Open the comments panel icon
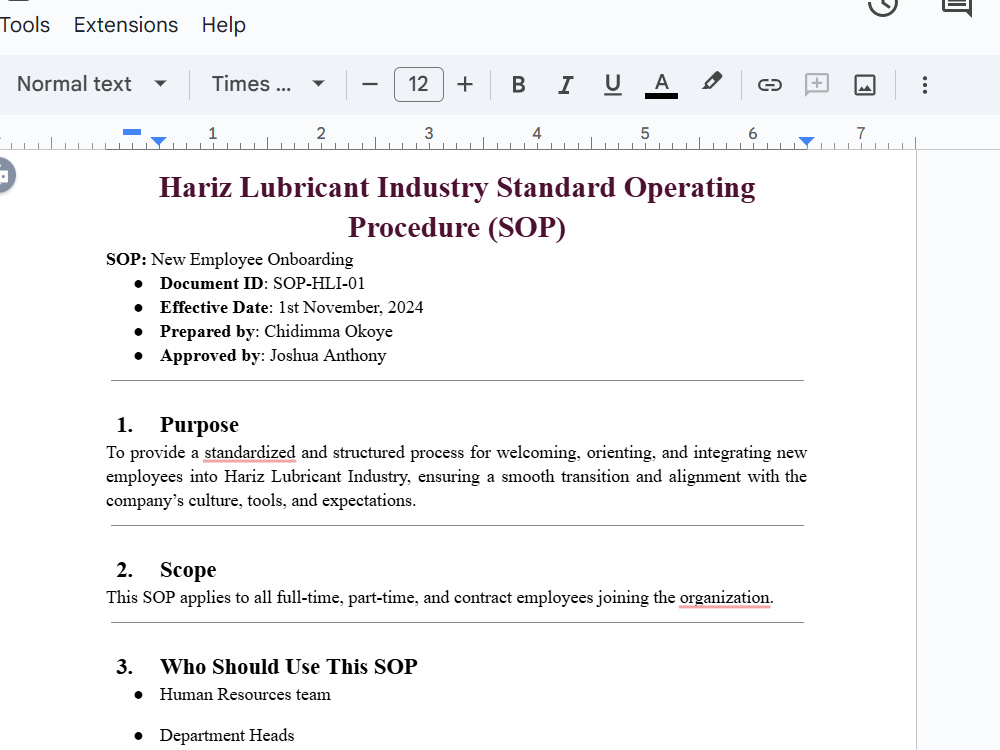This screenshot has height=750, width=1000. click(x=957, y=6)
